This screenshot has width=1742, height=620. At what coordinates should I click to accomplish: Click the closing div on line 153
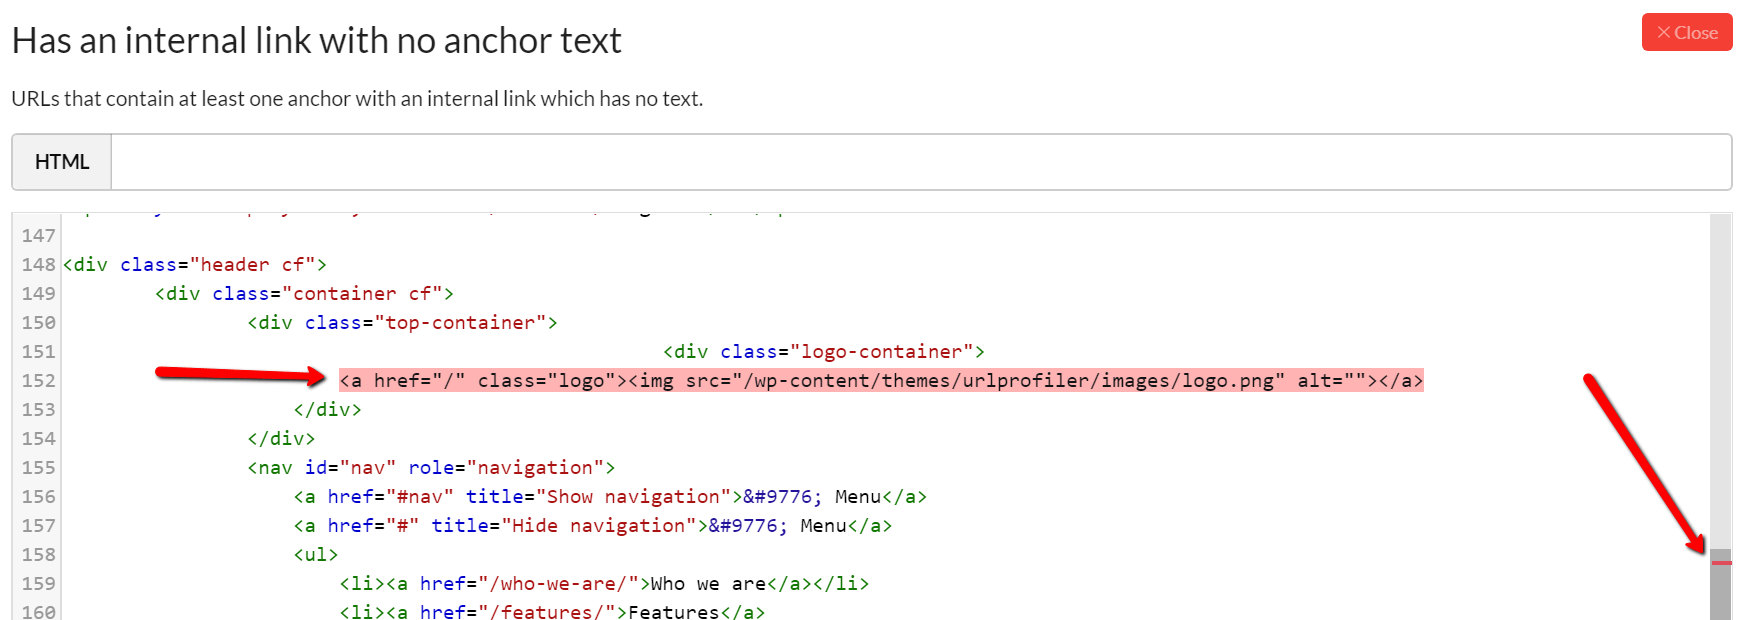[327, 410]
